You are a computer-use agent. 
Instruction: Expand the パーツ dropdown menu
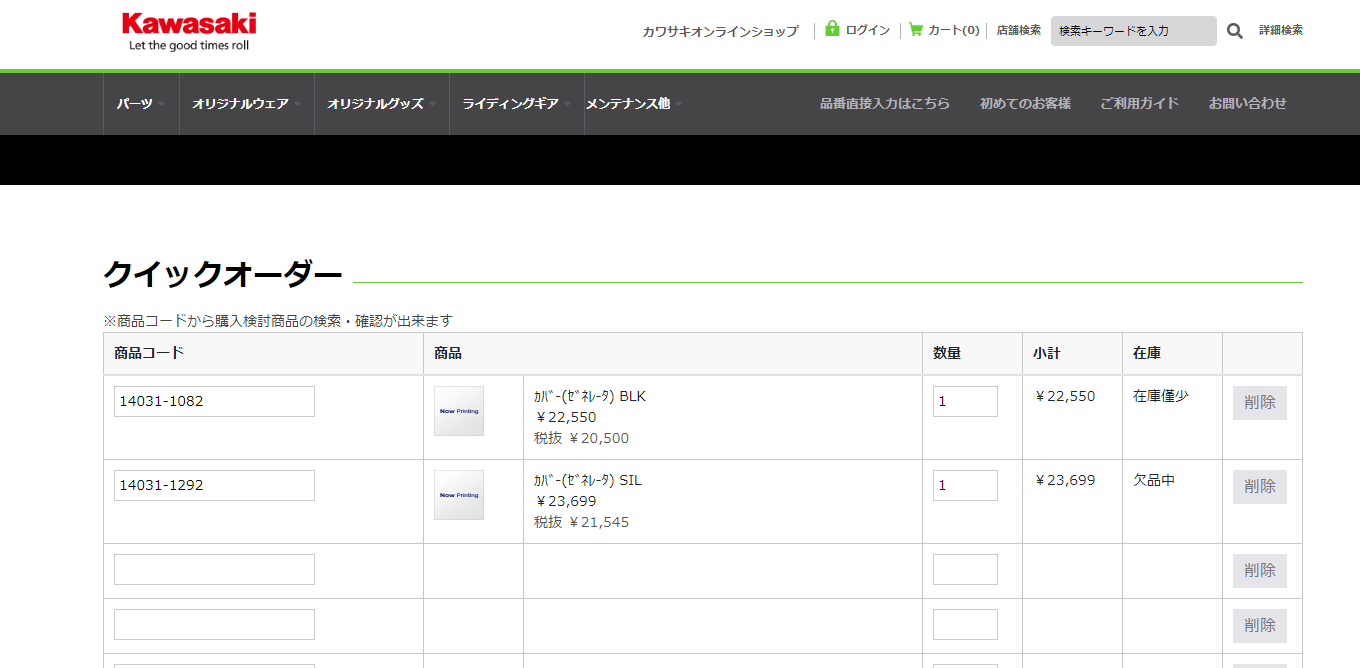[x=140, y=103]
